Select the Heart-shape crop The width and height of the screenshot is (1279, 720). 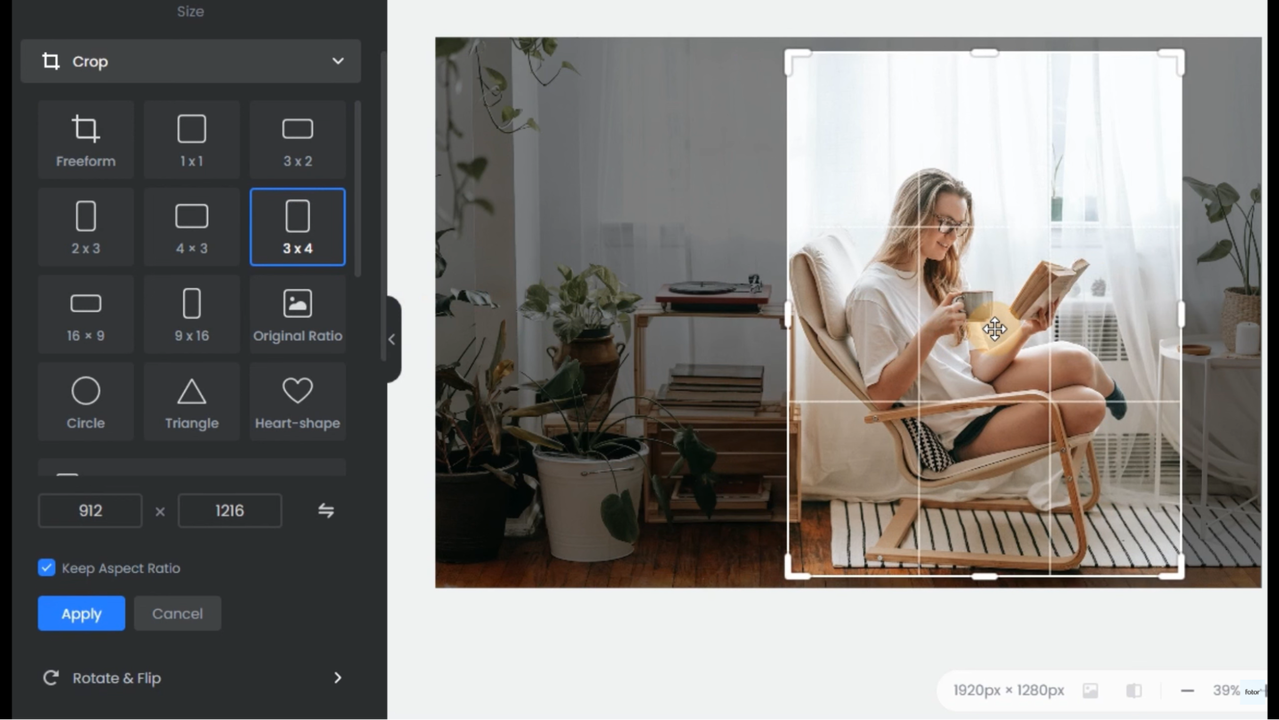pyautogui.click(x=298, y=402)
